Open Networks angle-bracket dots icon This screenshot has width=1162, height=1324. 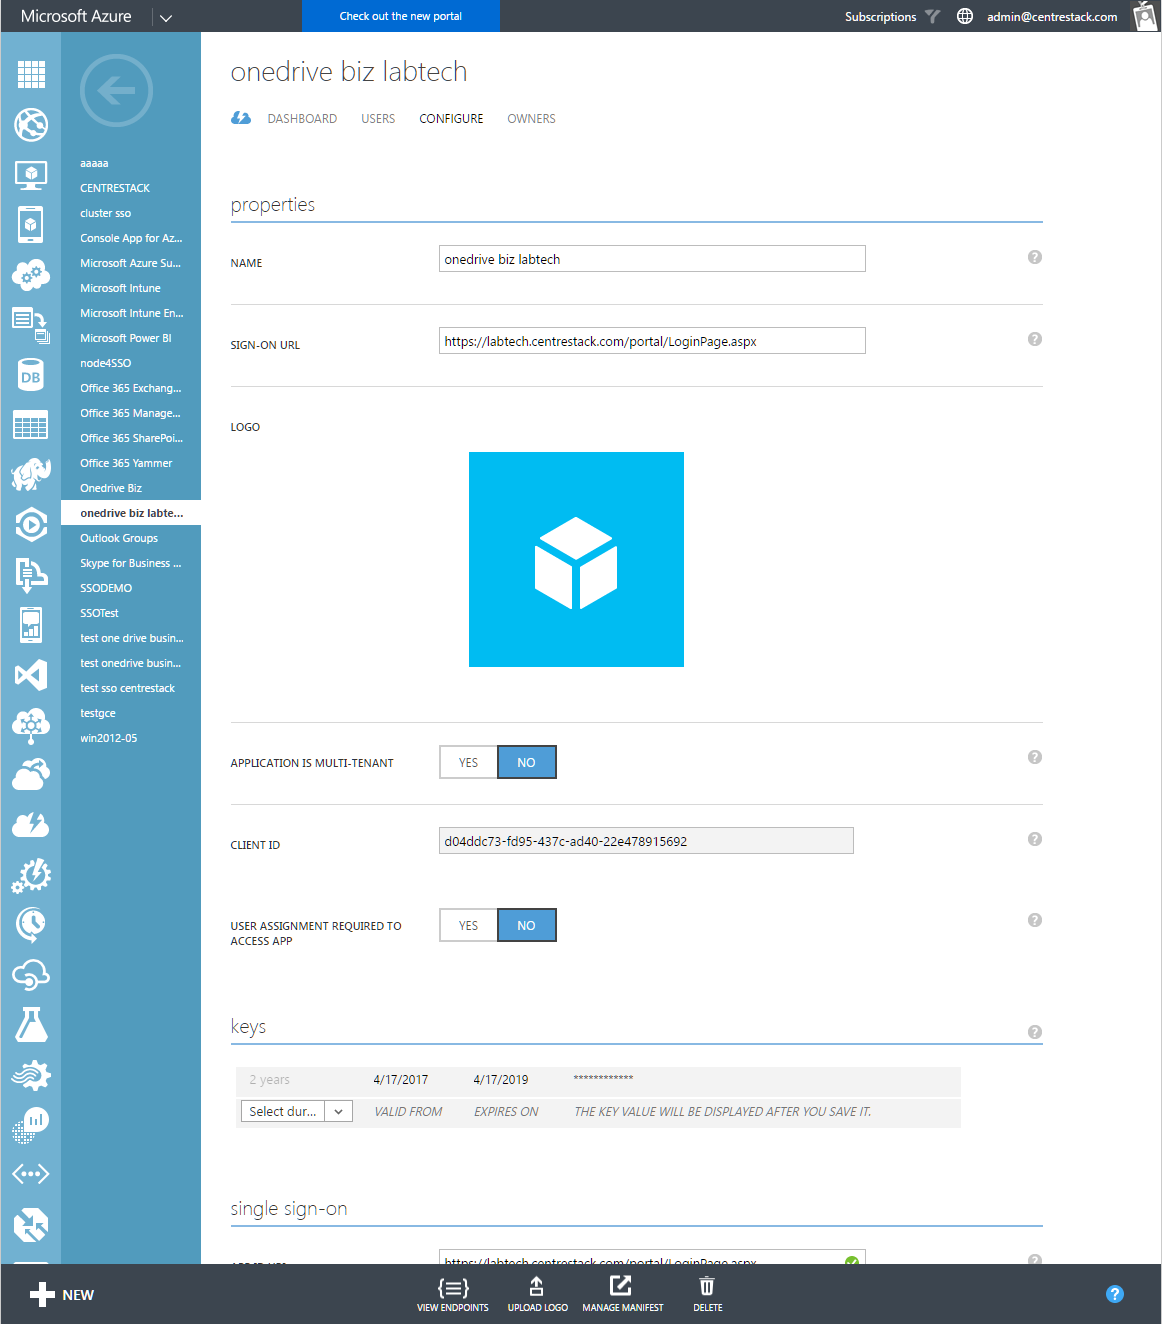click(x=31, y=1174)
